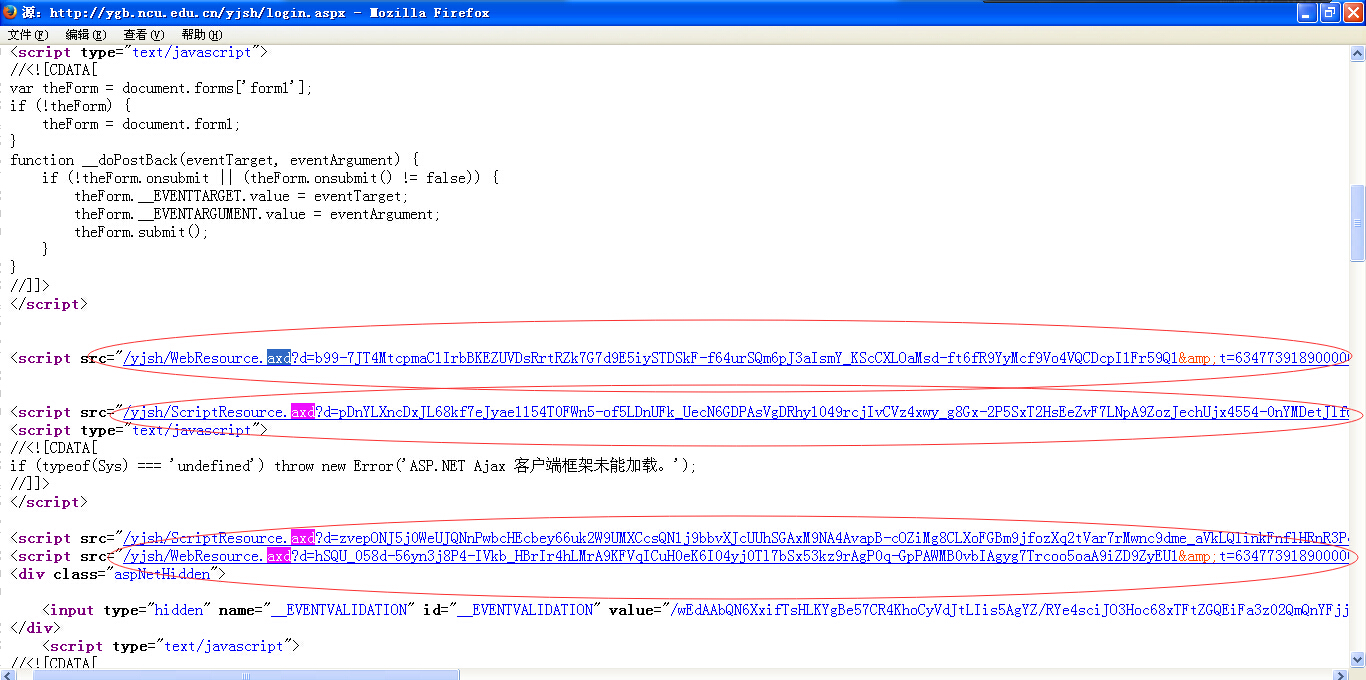The height and width of the screenshot is (680, 1366).
Task: Click the vertical scrollbar down arrow
Action: coord(1358,659)
